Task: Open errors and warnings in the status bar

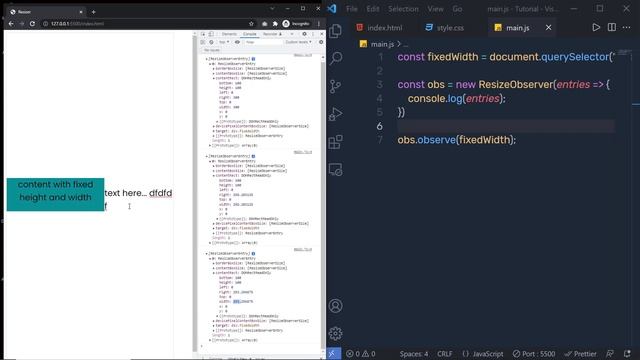Action: click(x=360, y=354)
